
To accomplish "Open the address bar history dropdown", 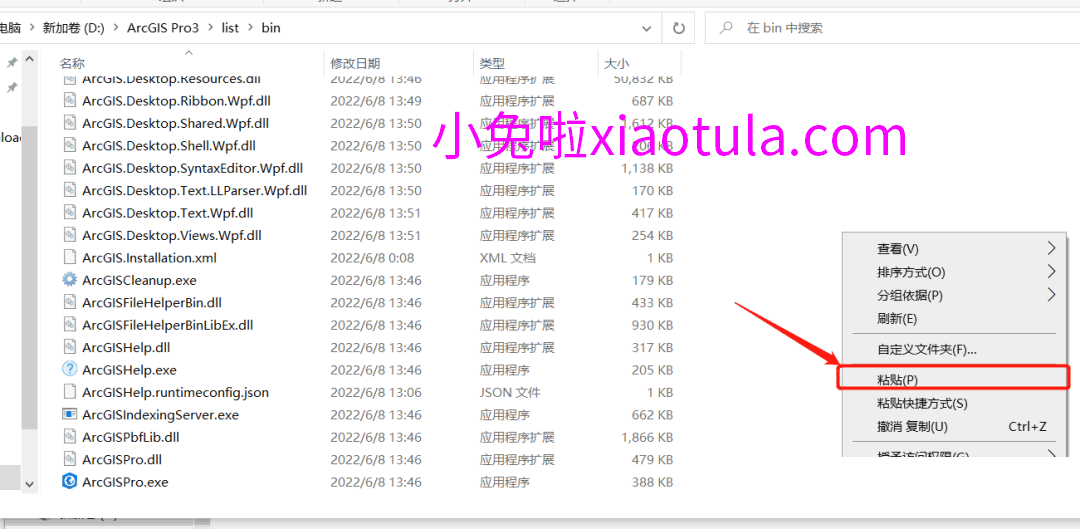I will 647,28.
